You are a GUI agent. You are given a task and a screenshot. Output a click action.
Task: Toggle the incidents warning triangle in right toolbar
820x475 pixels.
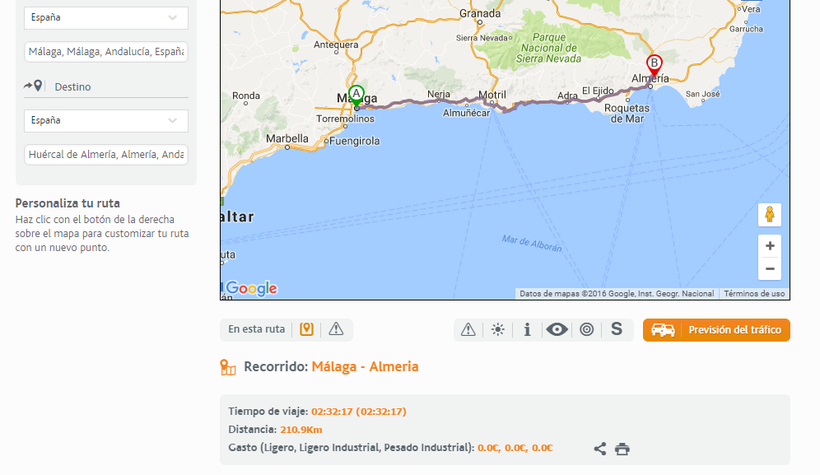tap(468, 329)
